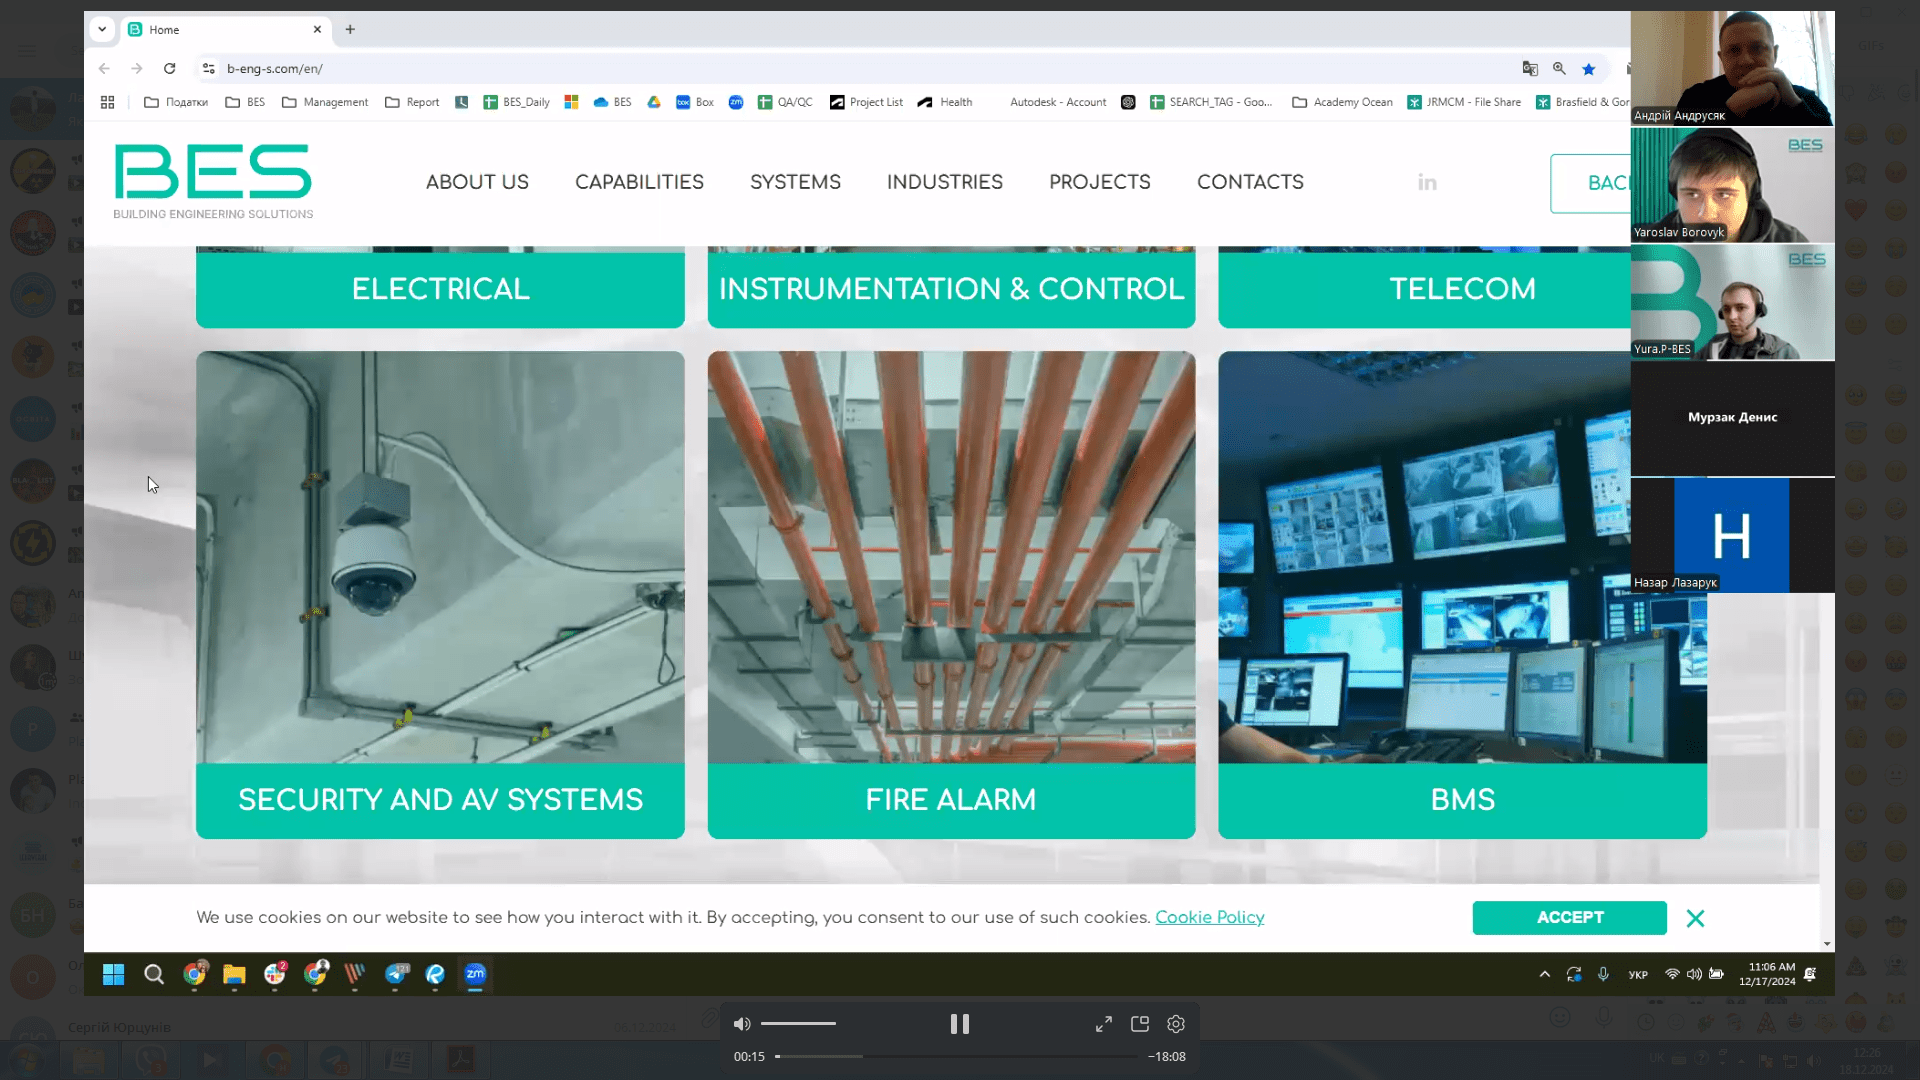1920x1080 pixels.
Task: Show hidden system tray icons chevron
Action: (1545, 974)
